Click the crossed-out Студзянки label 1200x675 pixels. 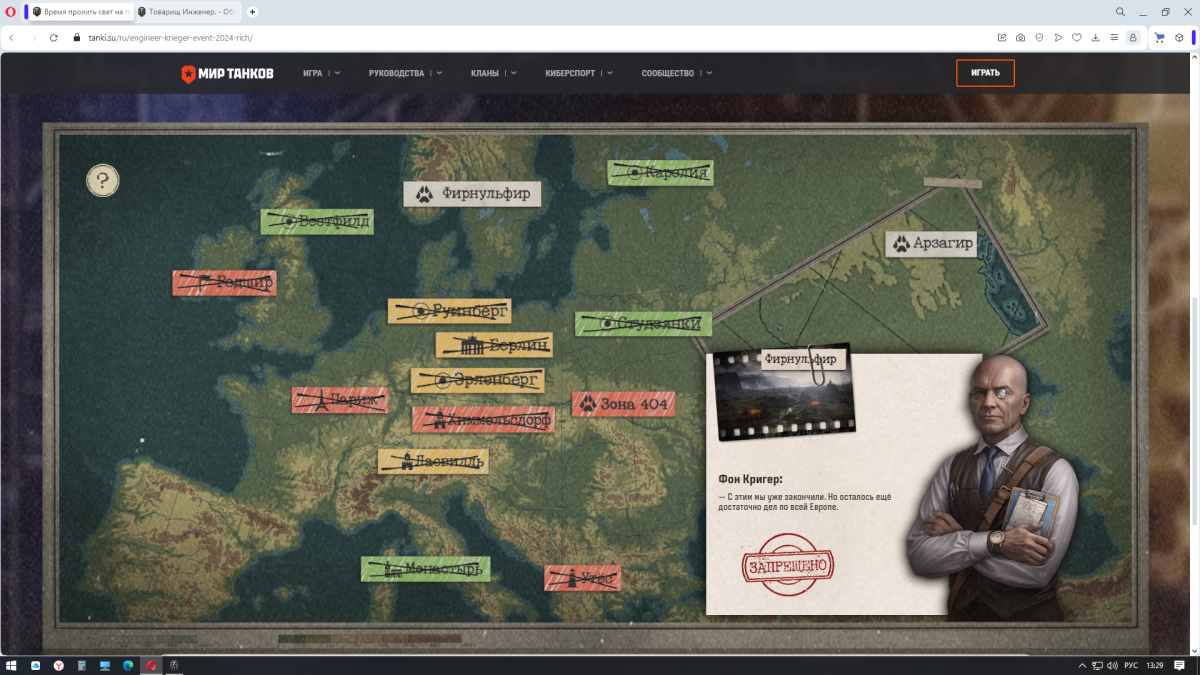coord(643,324)
